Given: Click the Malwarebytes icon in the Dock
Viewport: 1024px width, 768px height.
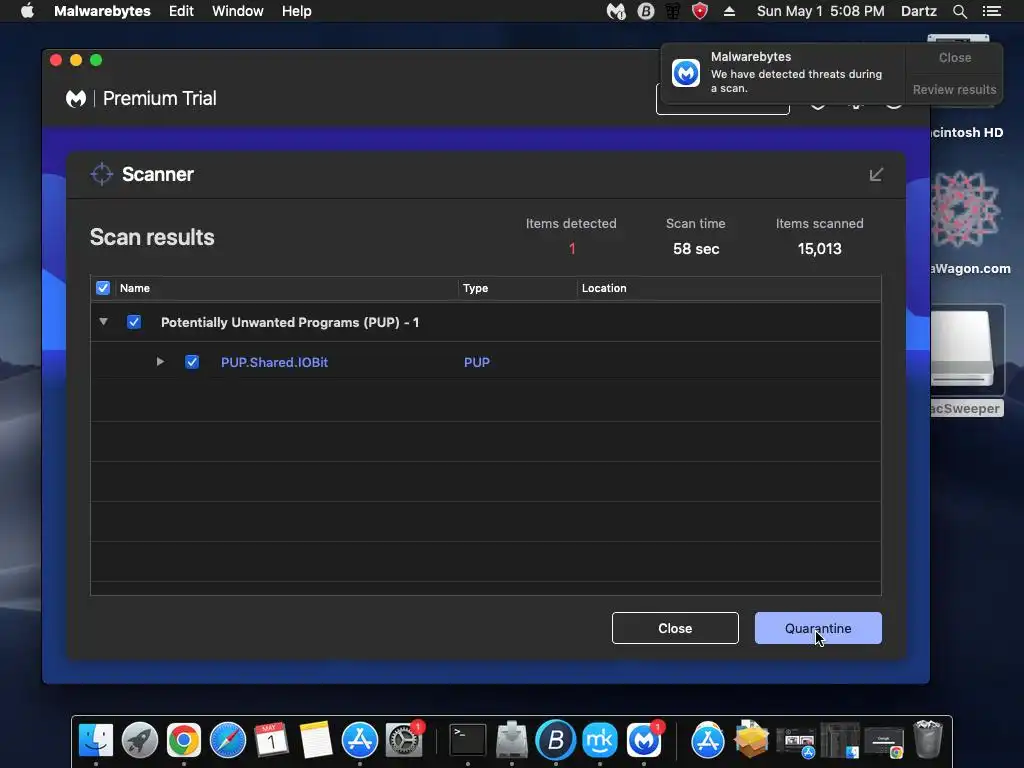Looking at the screenshot, I should pyautogui.click(x=644, y=740).
